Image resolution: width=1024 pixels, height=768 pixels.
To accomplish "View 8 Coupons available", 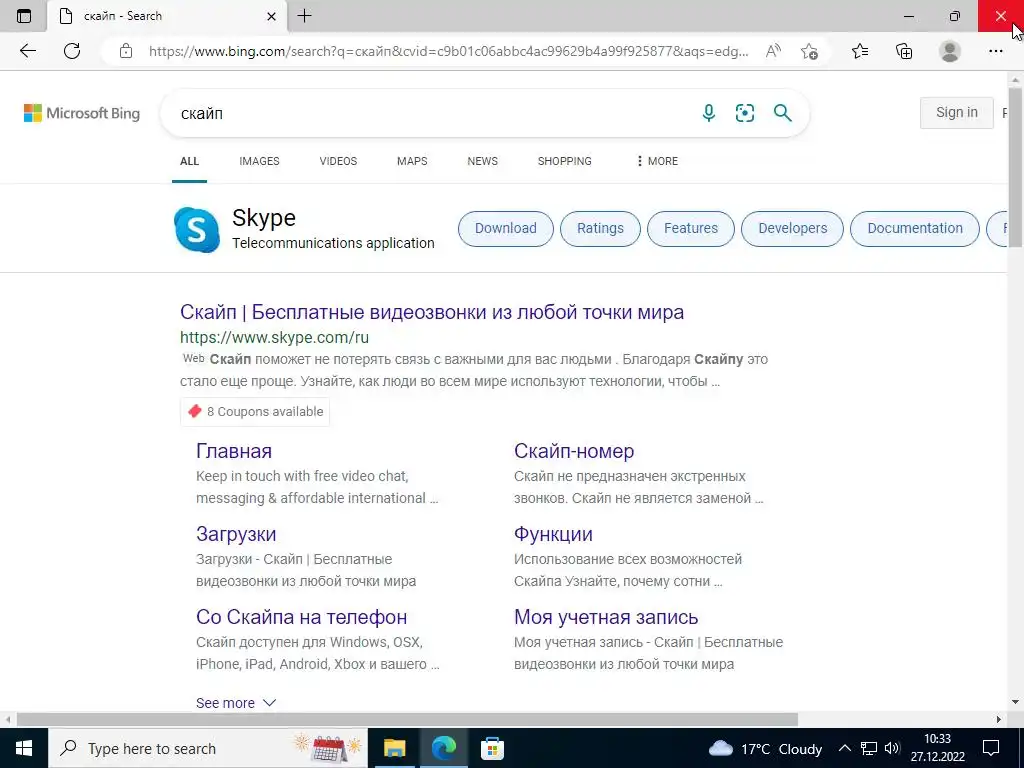I will click(x=255, y=411).
